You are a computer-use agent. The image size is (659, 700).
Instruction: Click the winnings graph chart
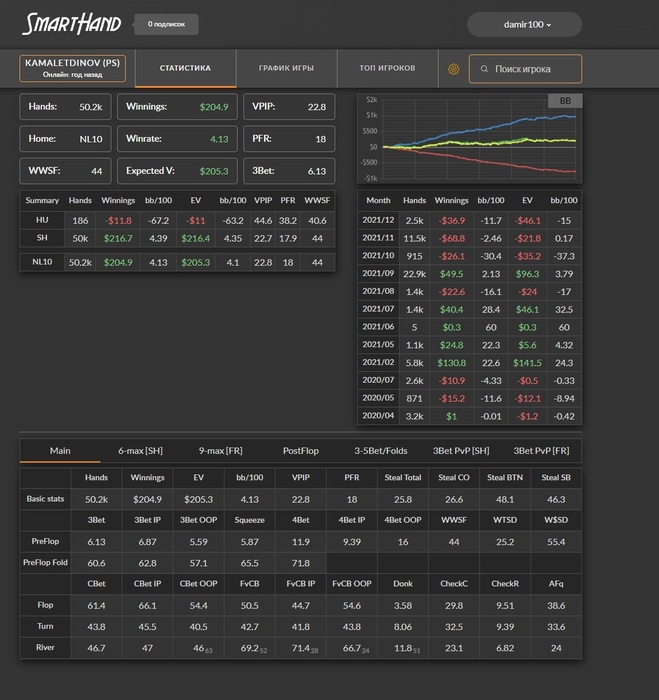click(470, 138)
